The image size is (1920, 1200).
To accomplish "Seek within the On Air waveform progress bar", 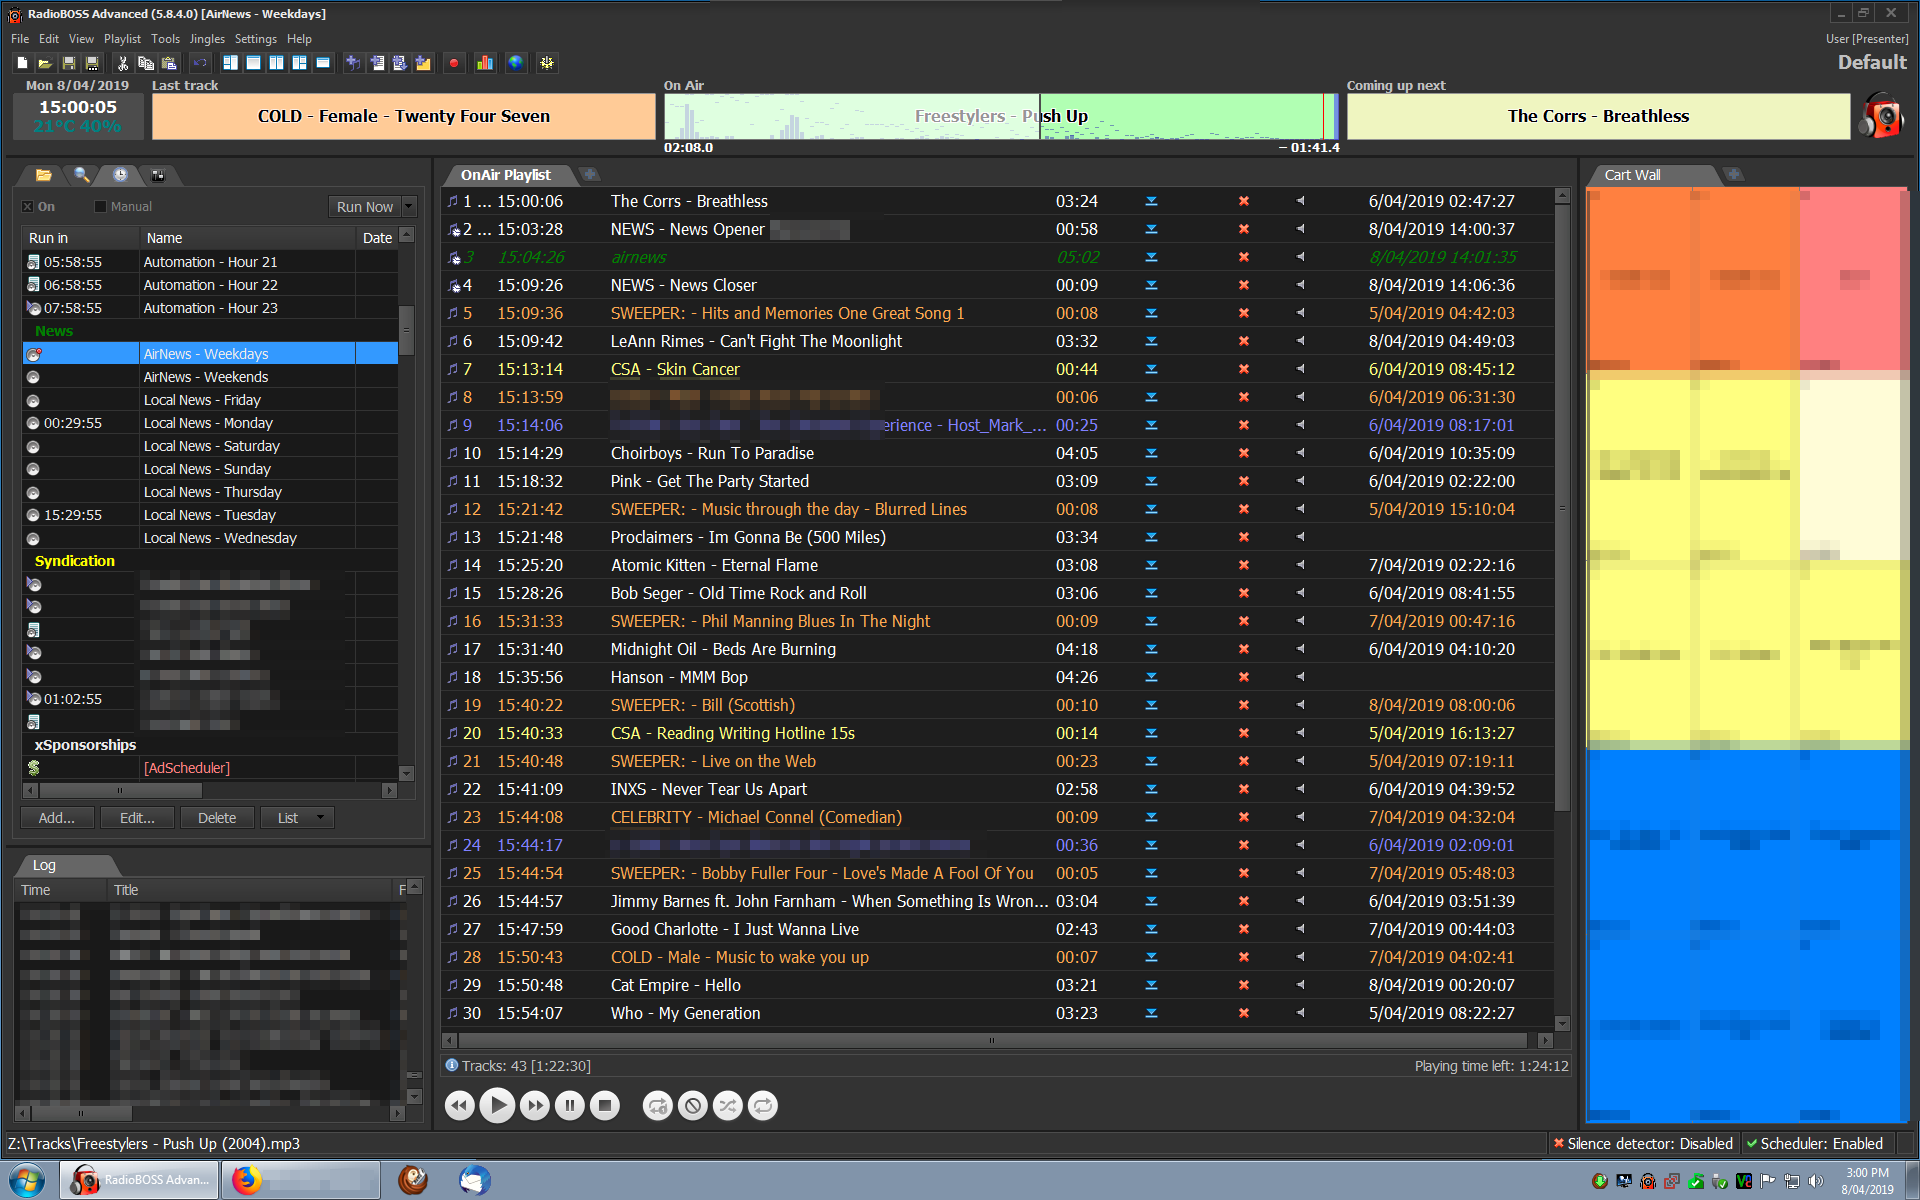I will (x=1001, y=116).
